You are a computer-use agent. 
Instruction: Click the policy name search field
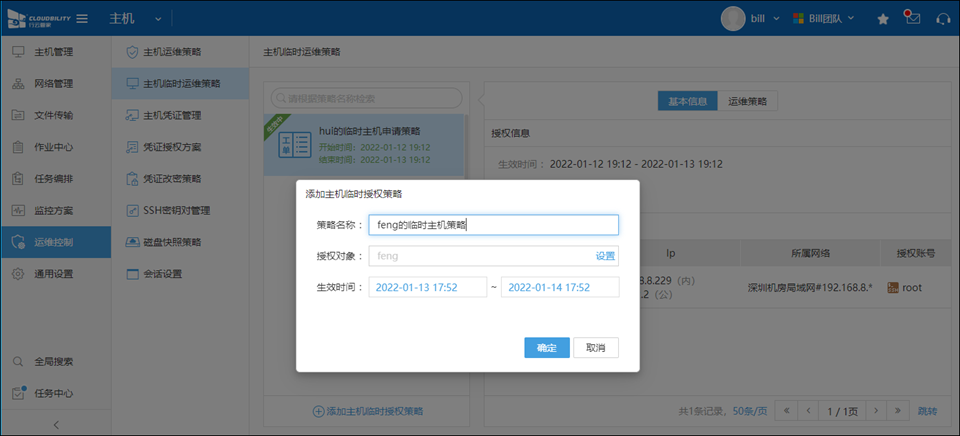(x=366, y=98)
